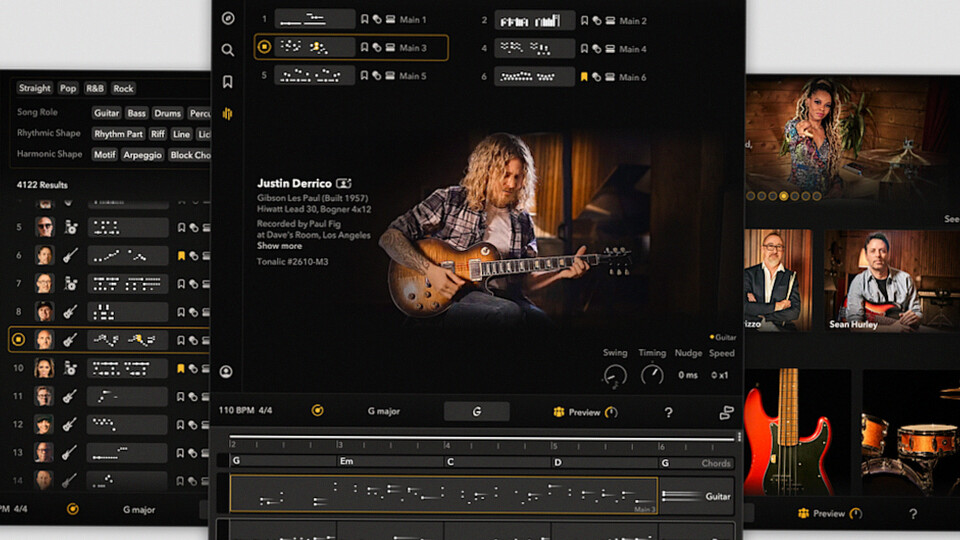Select the Main 6 pattern thumbnail
Viewport: 960px width, 540px height.
[534, 77]
